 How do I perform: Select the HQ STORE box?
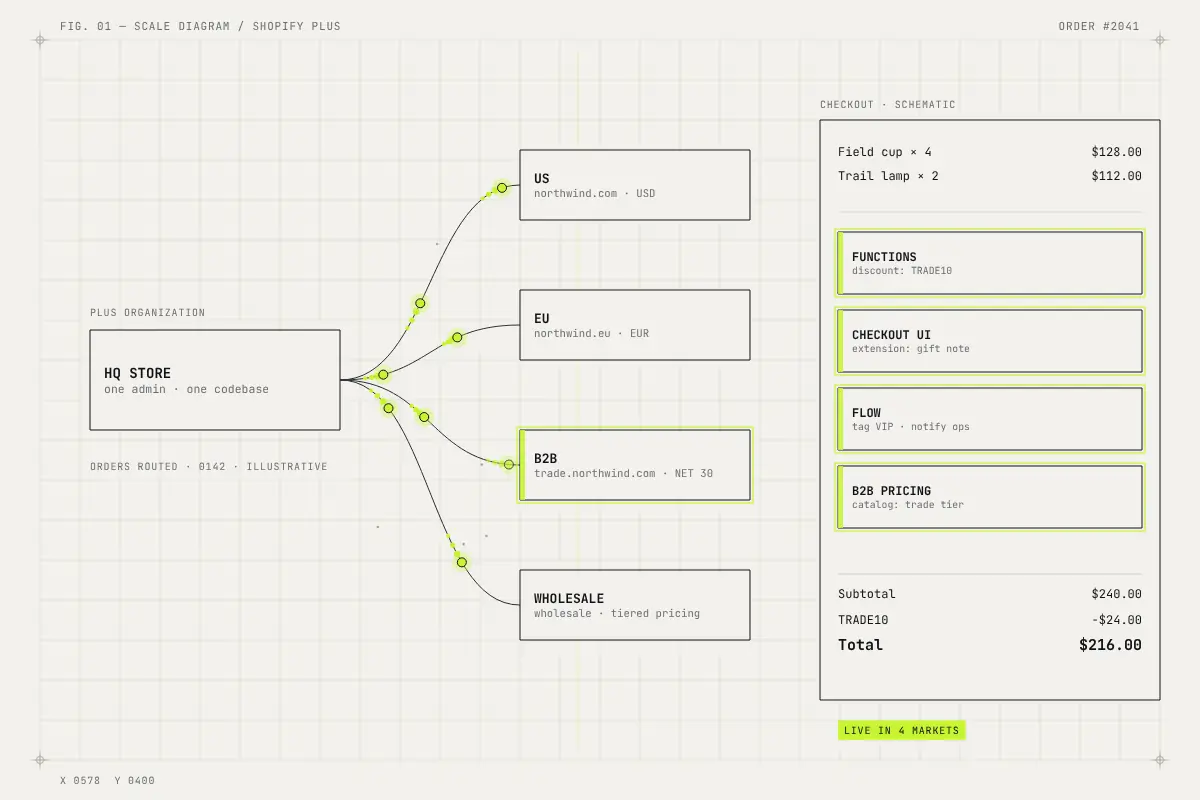click(215, 380)
